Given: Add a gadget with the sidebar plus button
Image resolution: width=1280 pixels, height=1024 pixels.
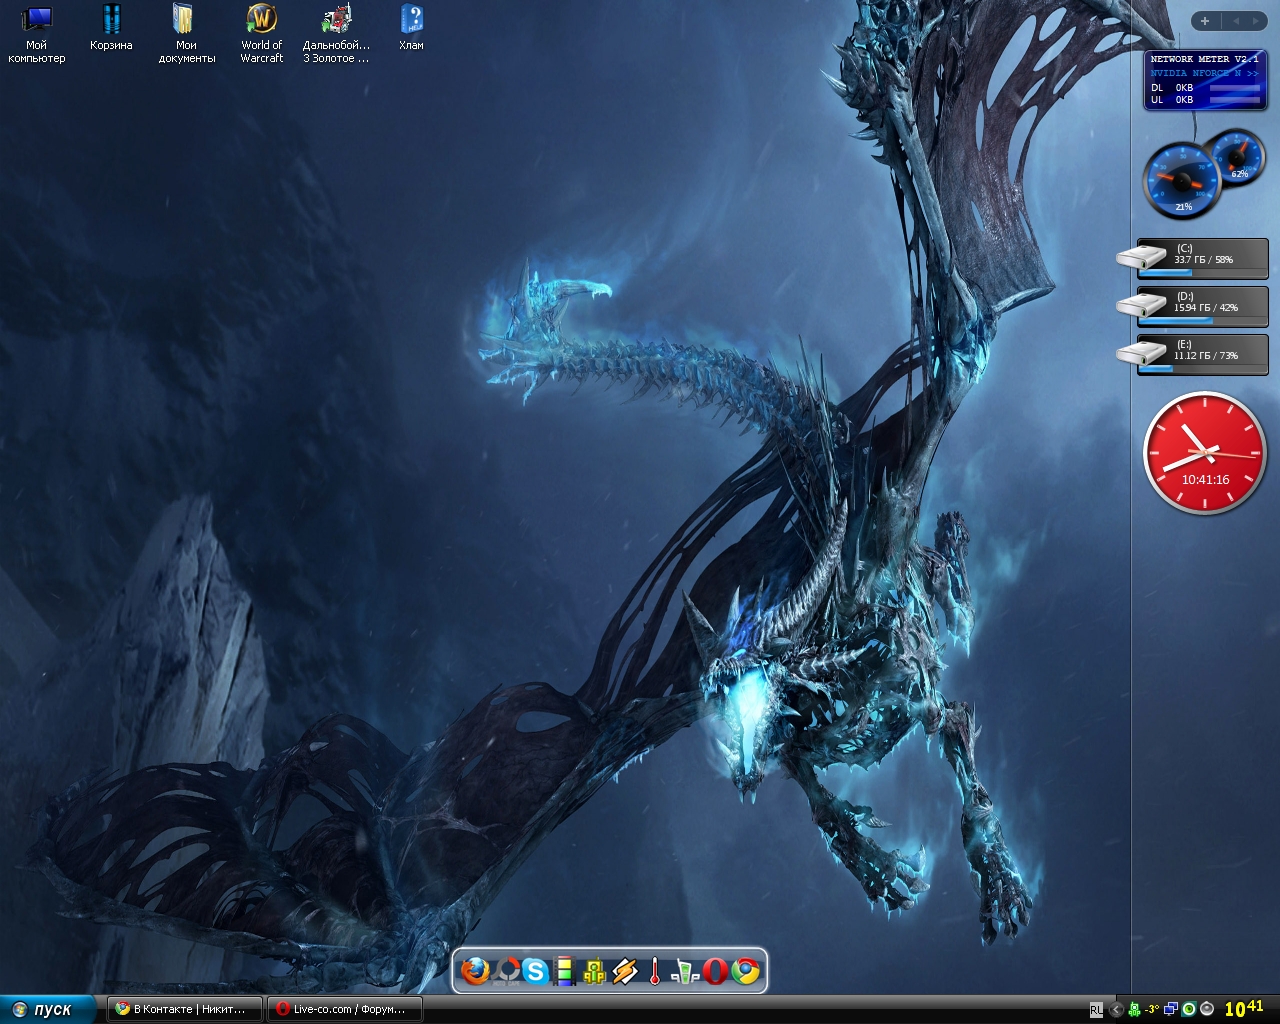Looking at the screenshot, I should tap(1205, 21).
